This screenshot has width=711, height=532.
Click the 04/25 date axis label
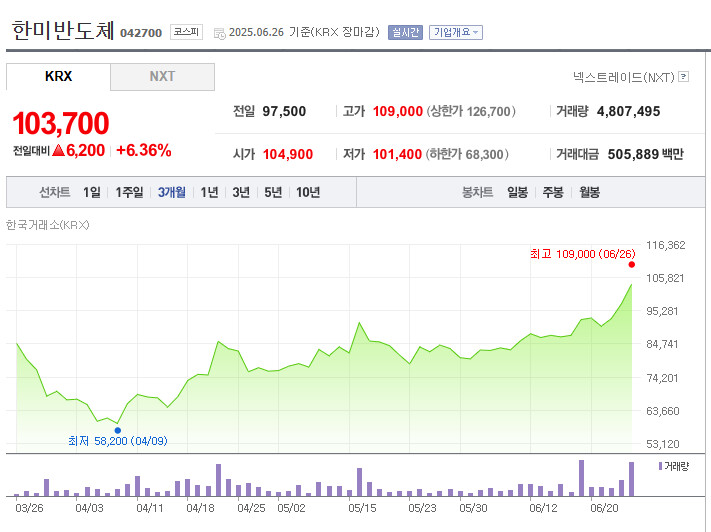pos(252,508)
